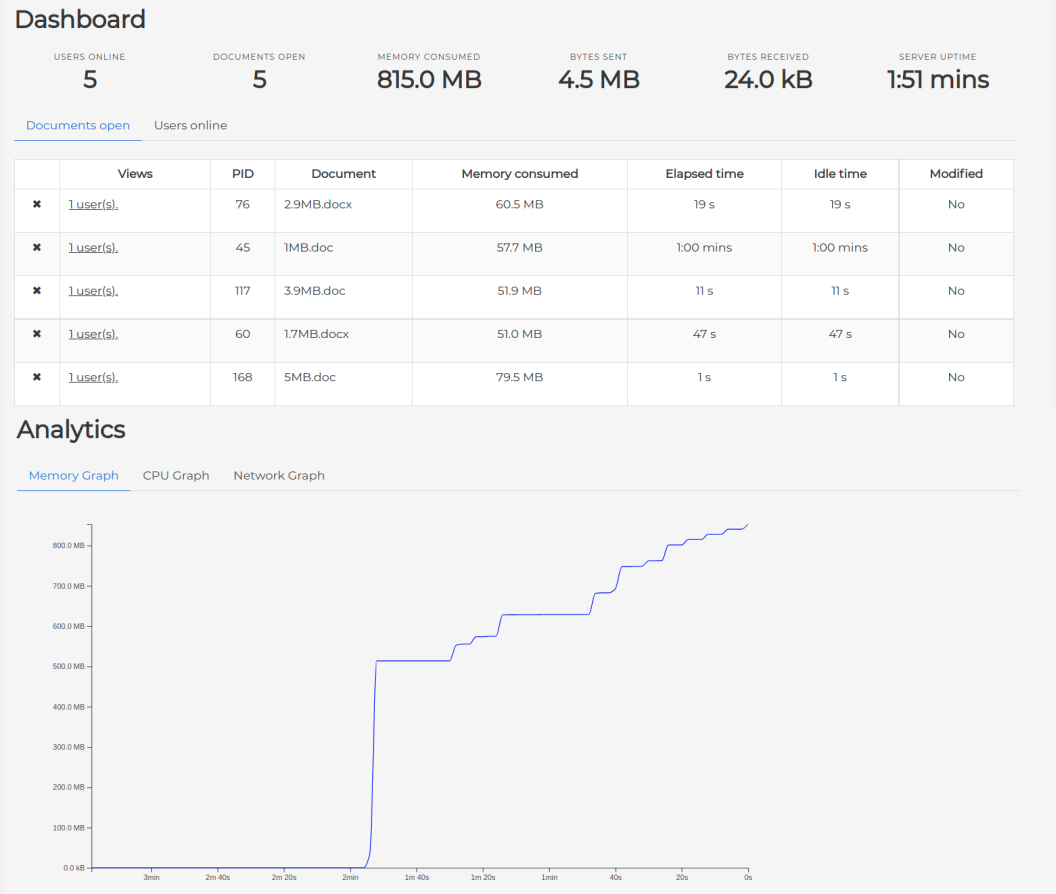Click the PID column header
The width and height of the screenshot is (1056, 894).
click(x=243, y=174)
